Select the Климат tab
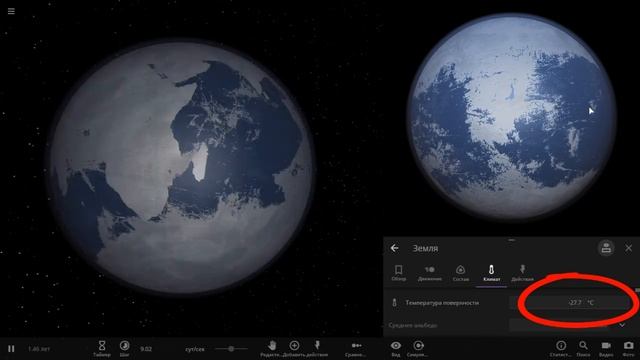The width and height of the screenshot is (640, 360). point(491,273)
